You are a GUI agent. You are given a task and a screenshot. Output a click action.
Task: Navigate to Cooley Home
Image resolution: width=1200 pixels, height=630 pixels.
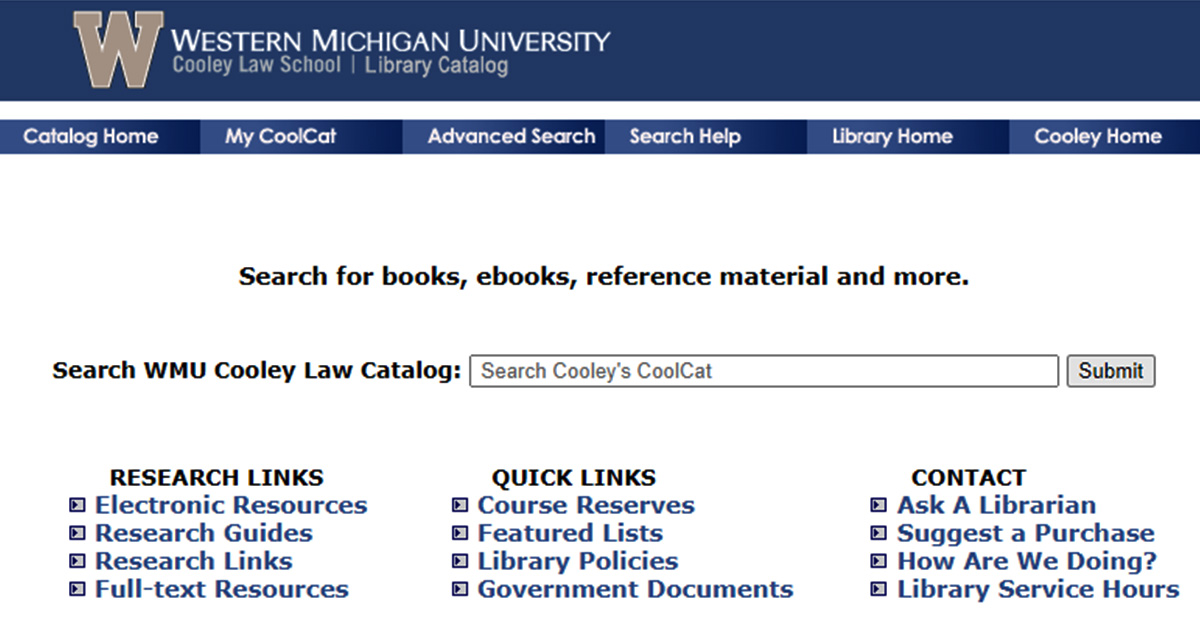coord(1098,137)
